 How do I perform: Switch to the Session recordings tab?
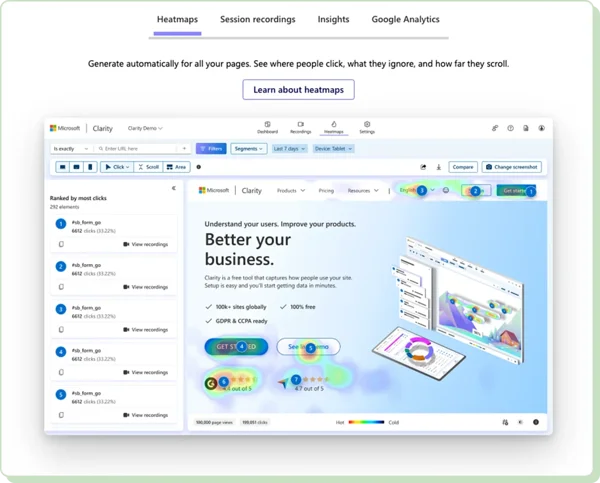(x=258, y=19)
